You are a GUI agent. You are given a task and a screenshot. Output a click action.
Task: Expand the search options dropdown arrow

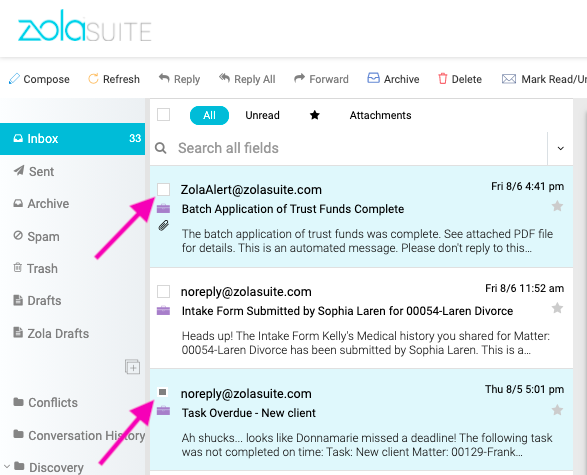pyautogui.click(x=560, y=148)
